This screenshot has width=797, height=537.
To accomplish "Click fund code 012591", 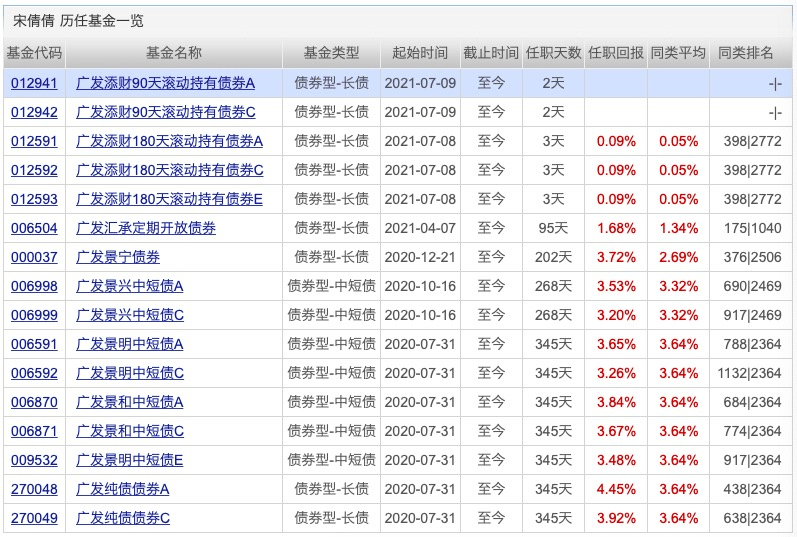I will click(x=34, y=141).
